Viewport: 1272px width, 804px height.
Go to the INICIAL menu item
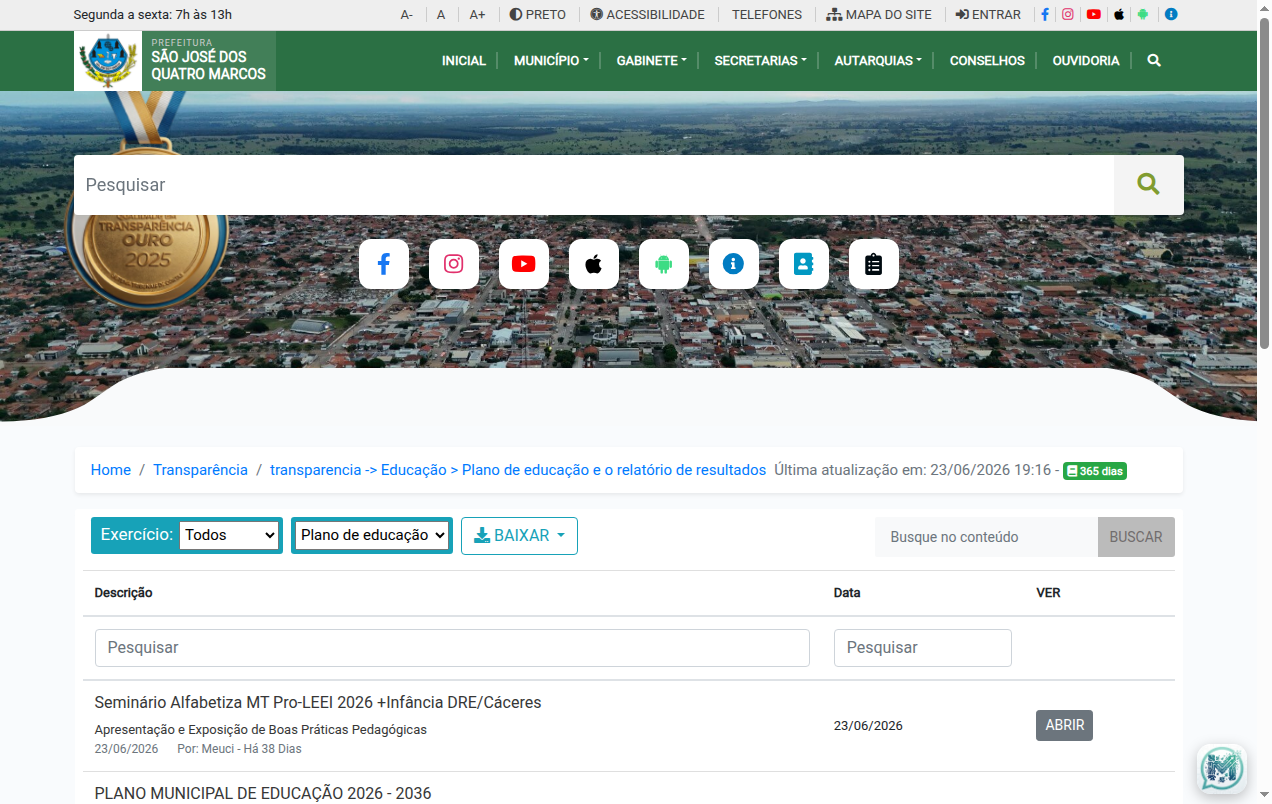464,61
